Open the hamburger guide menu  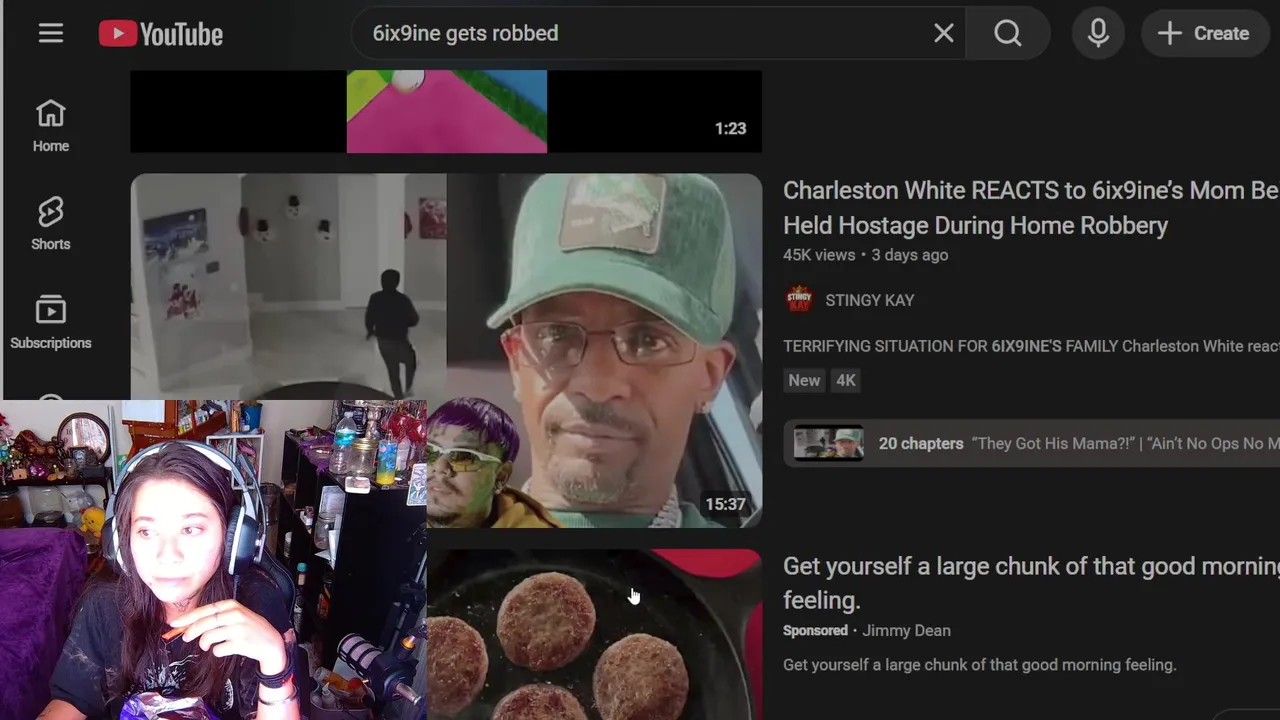pyautogui.click(x=51, y=33)
